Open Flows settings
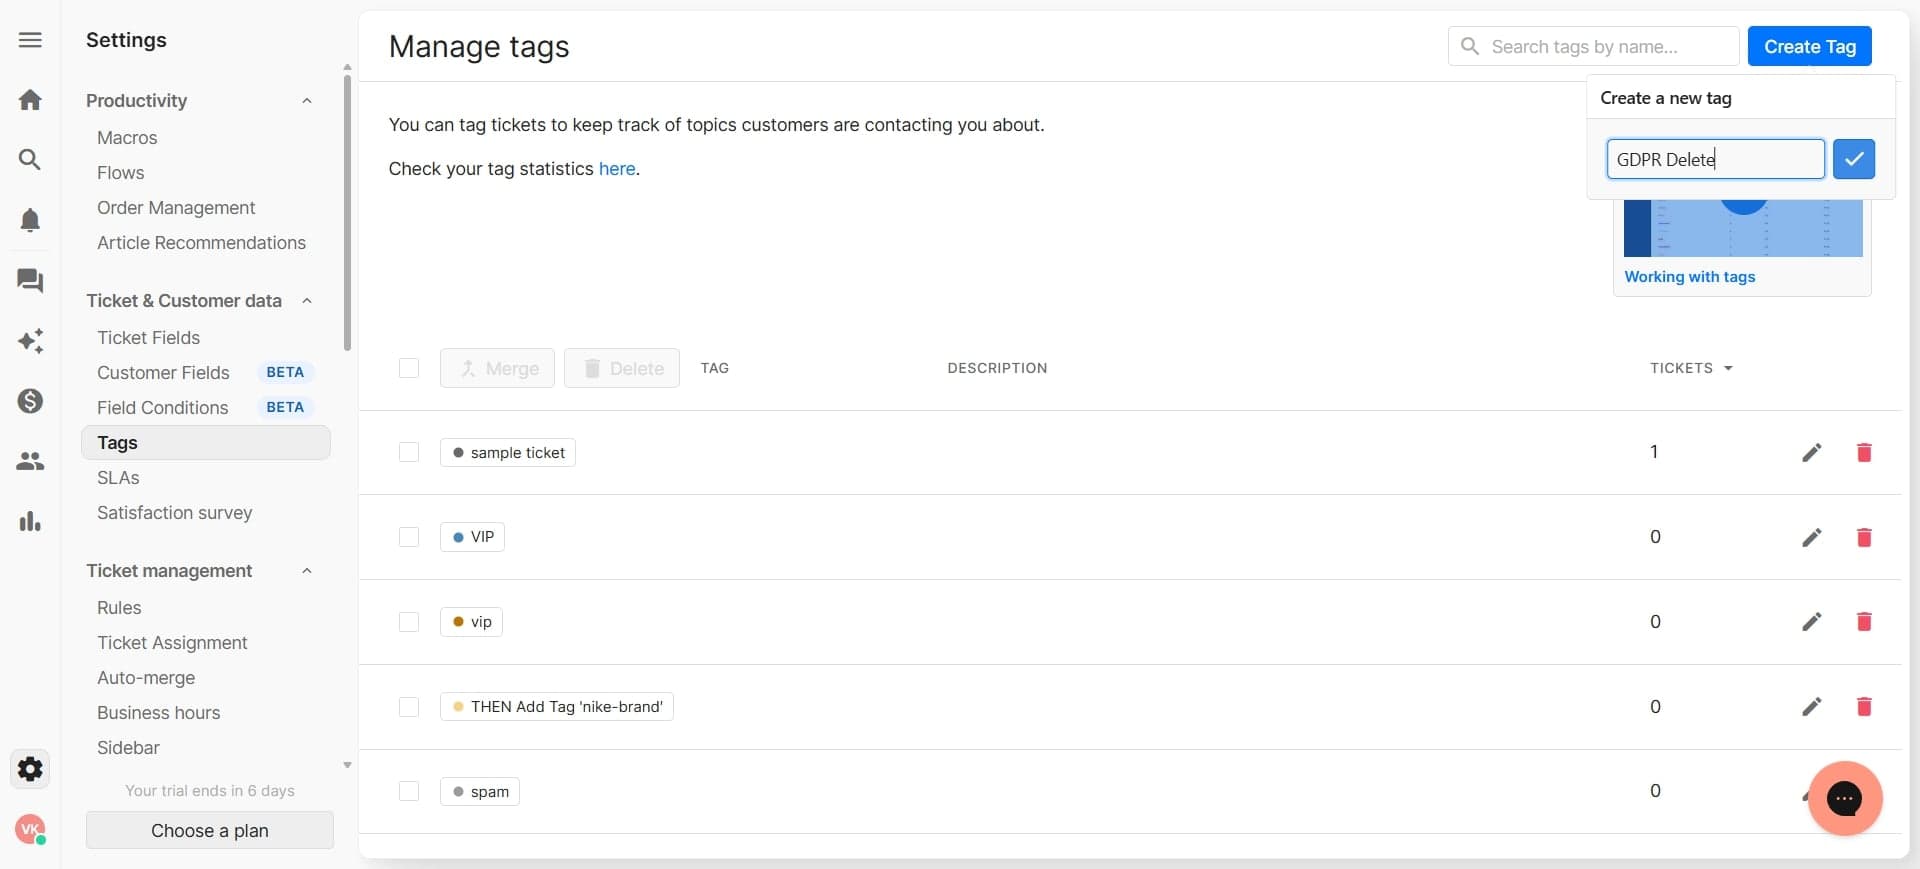 [x=121, y=173]
